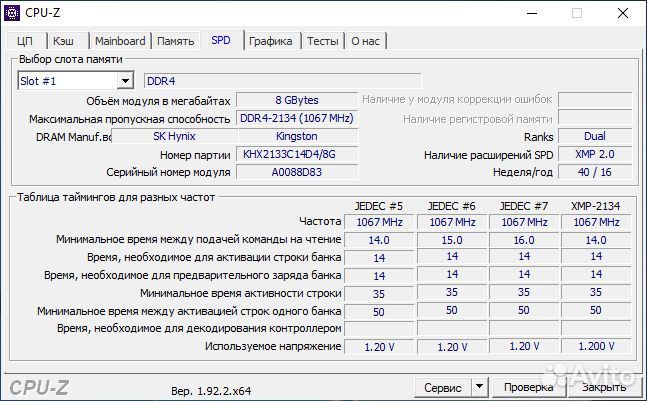Switch to the Кэш tab
647x401 pixels.
click(64, 41)
